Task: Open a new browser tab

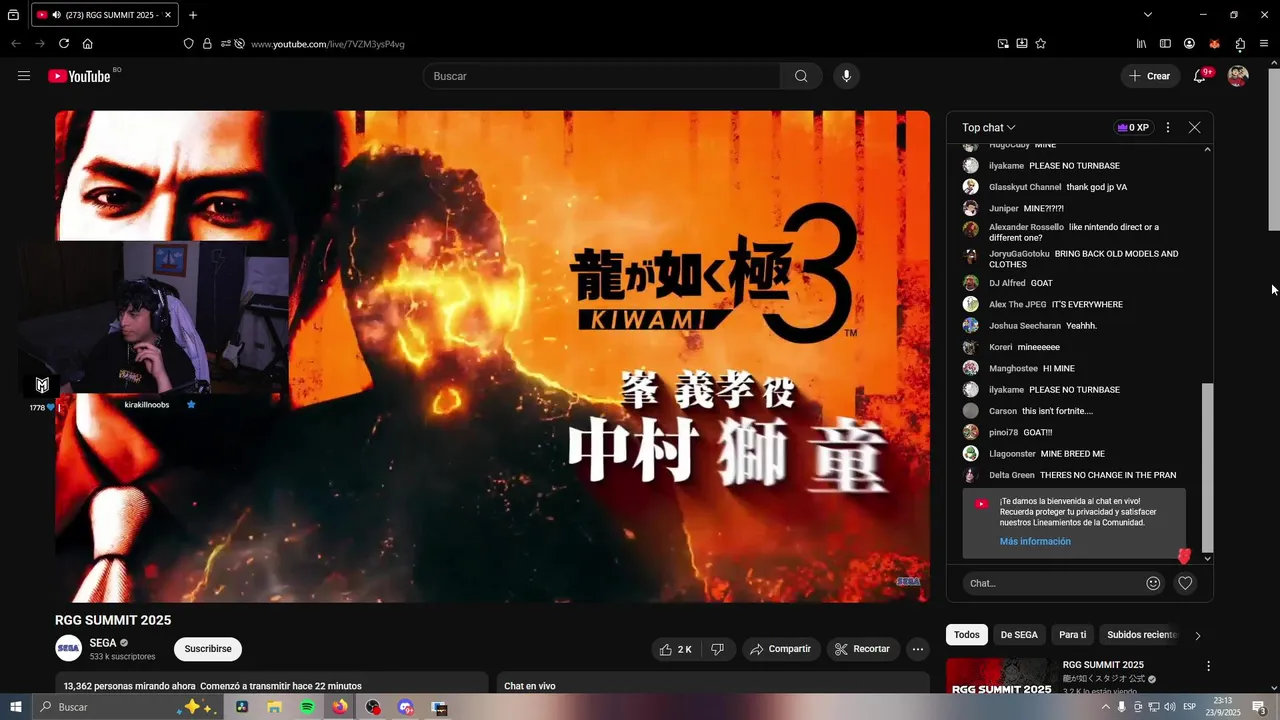Action: coord(193,15)
